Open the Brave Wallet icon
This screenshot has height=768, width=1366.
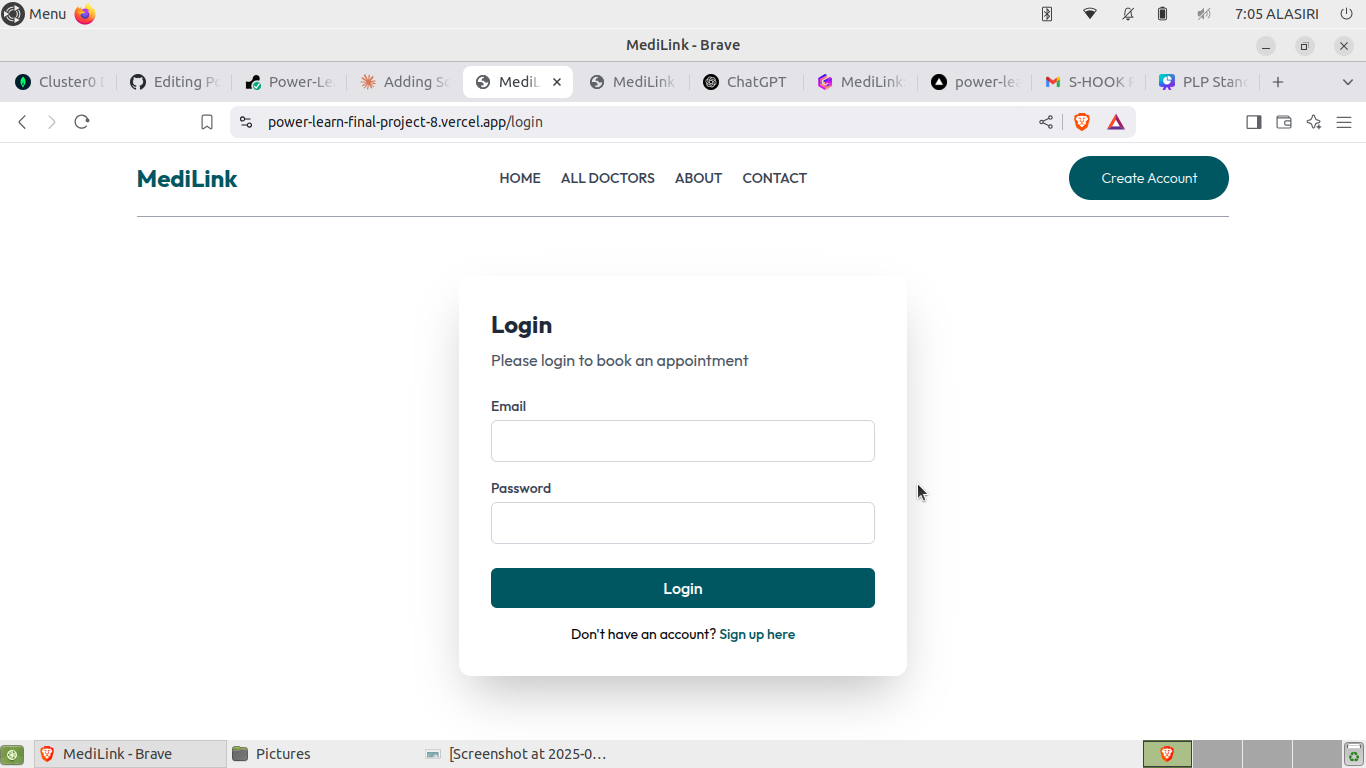pos(1284,122)
